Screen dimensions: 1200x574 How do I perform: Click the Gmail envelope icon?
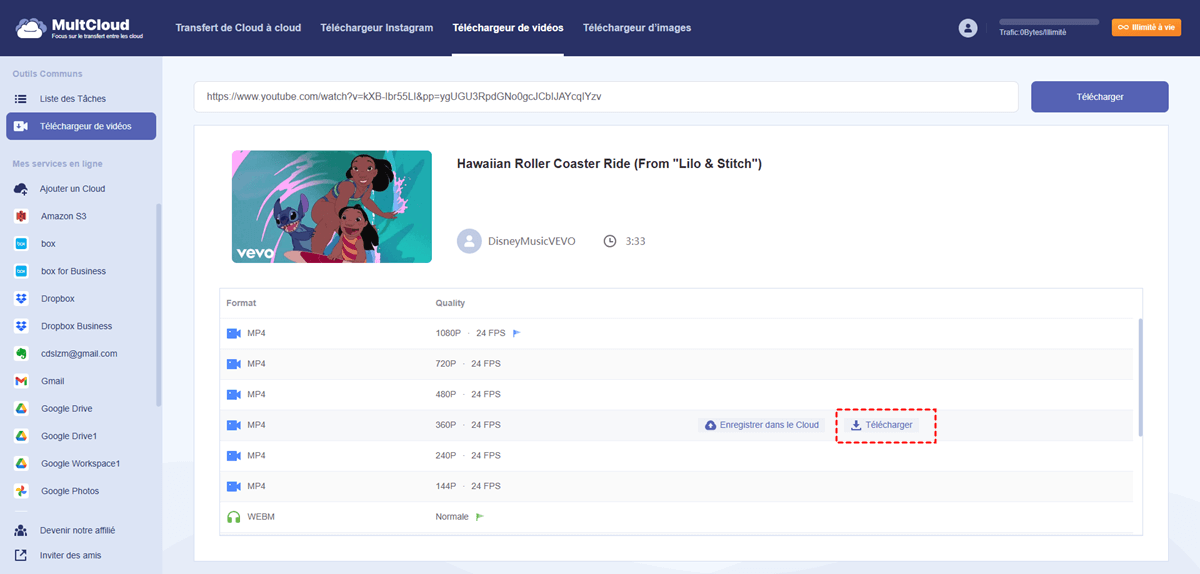point(20,381)
